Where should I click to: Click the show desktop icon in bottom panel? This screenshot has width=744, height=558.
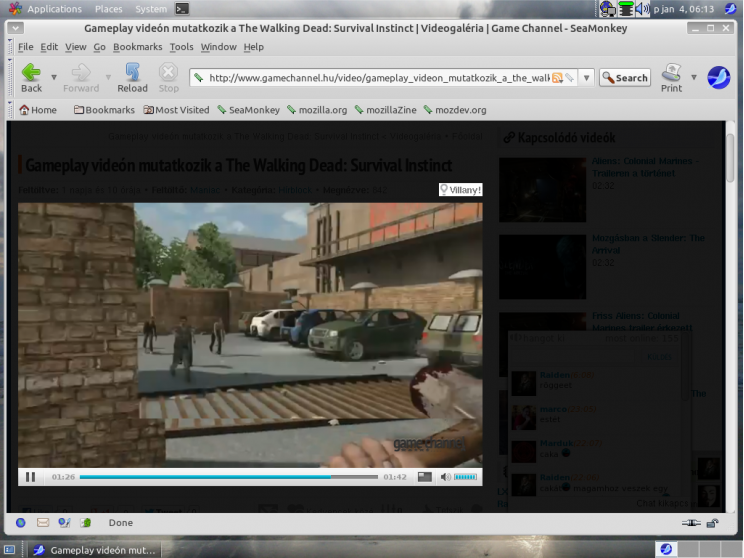(x=9, y=550)
